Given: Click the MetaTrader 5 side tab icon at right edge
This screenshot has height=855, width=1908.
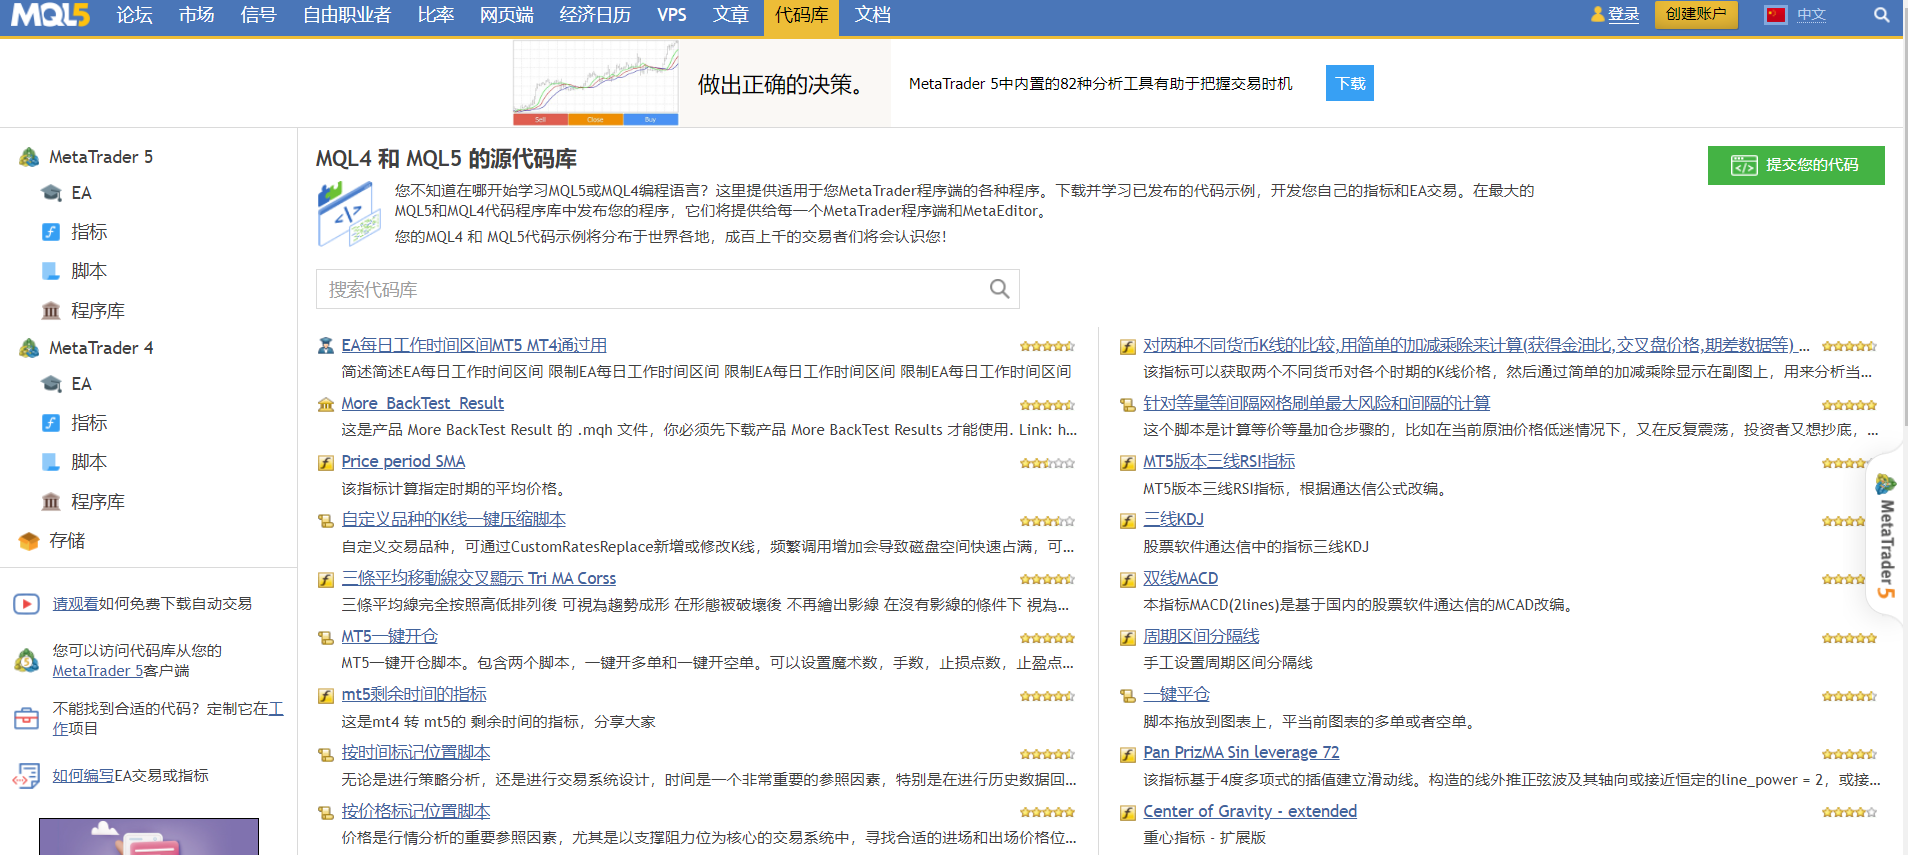Looking at the screenshot, I should tap(1886, 485).
